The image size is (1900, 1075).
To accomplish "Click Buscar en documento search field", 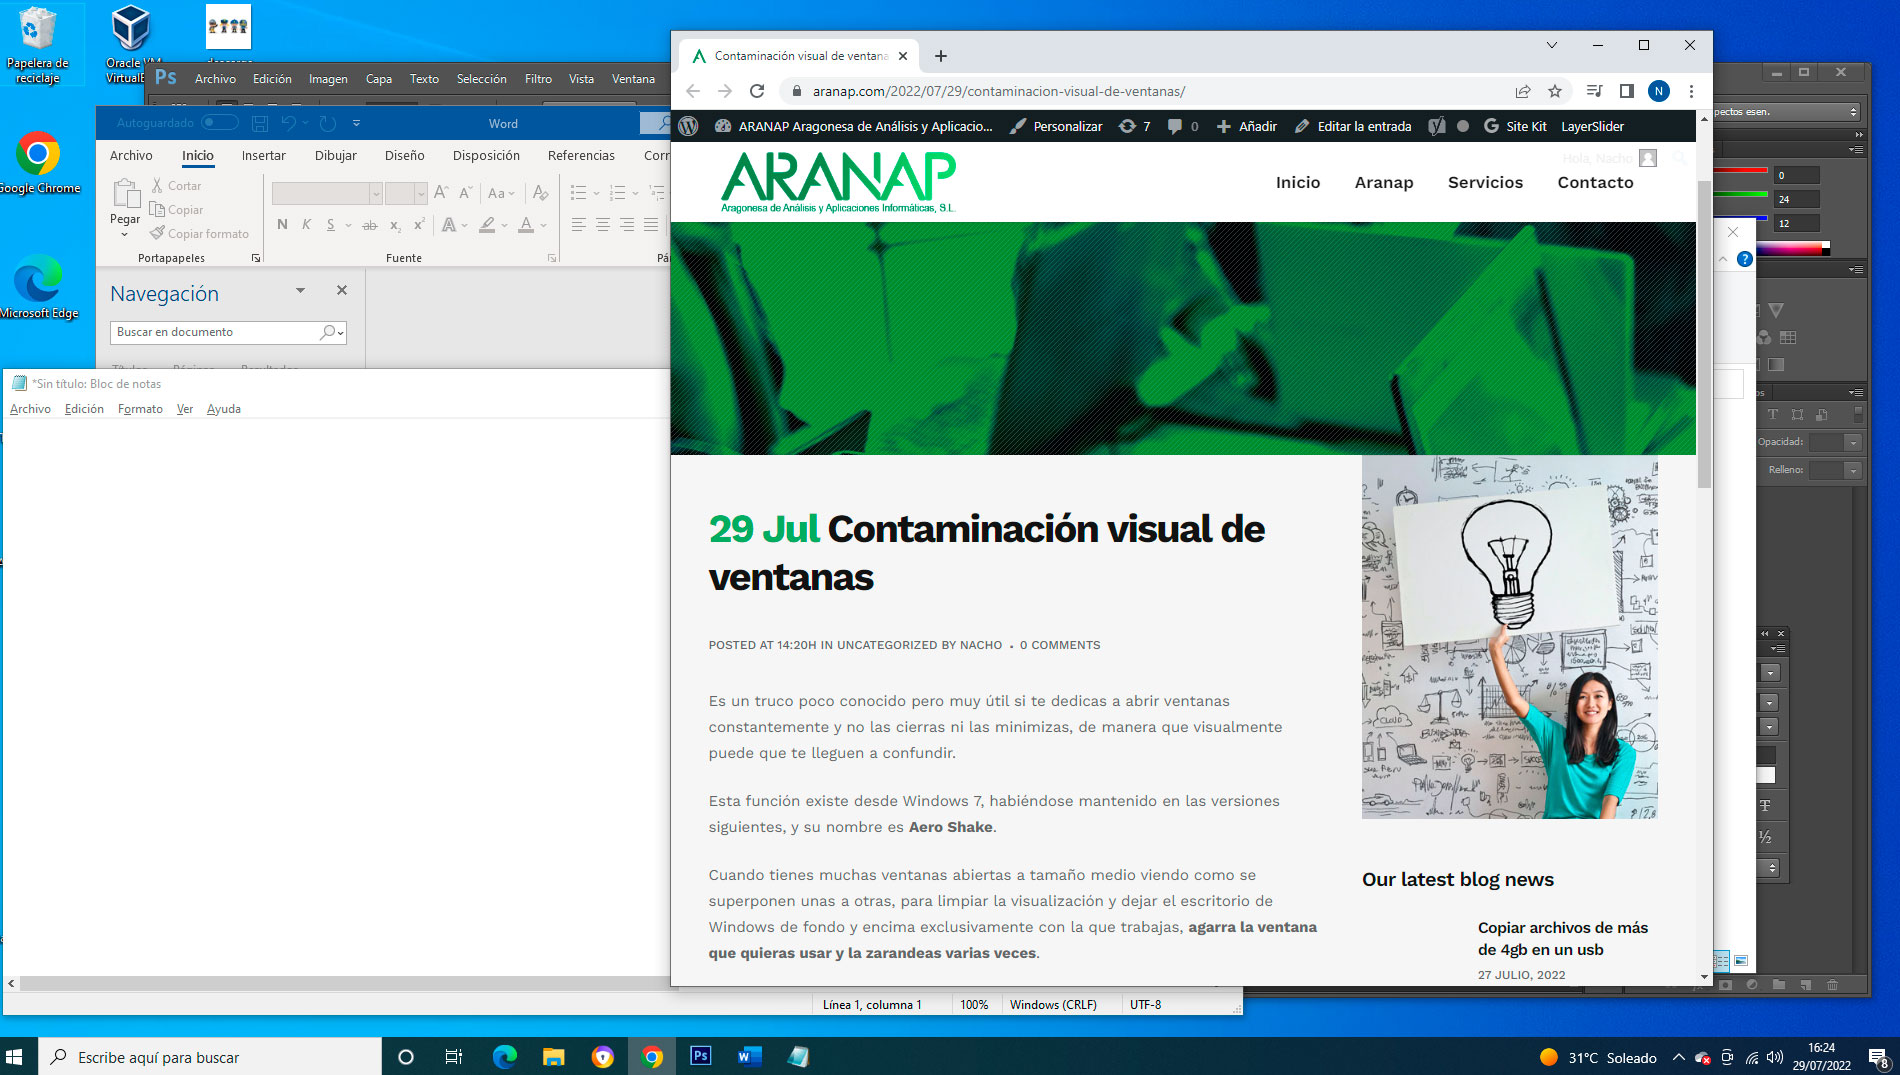I will pos(228,332).
